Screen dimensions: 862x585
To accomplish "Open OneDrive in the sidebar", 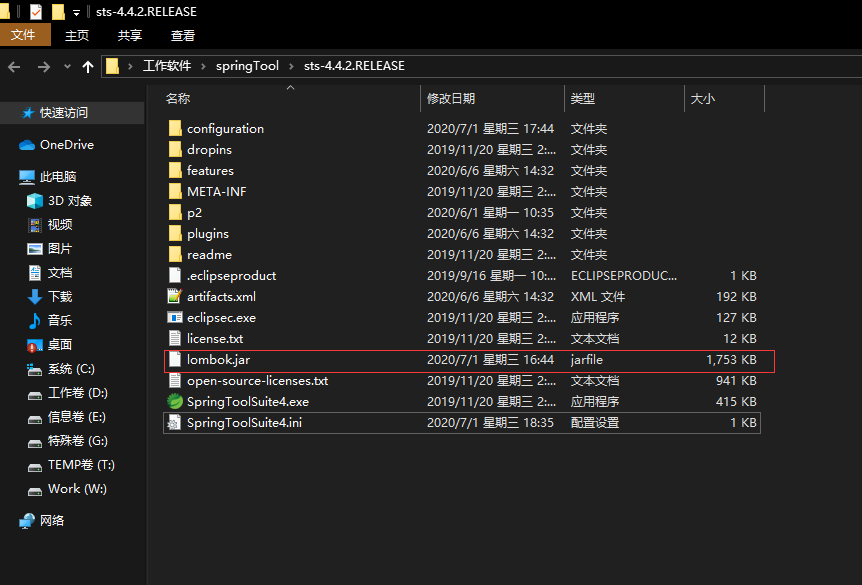I will [x=56, y=145].
